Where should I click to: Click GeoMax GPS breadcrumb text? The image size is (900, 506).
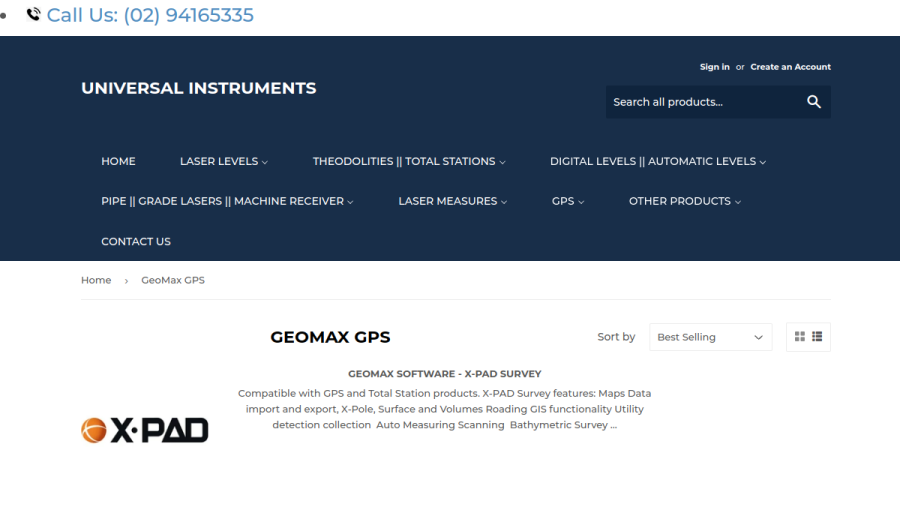(x=173, y=280)
